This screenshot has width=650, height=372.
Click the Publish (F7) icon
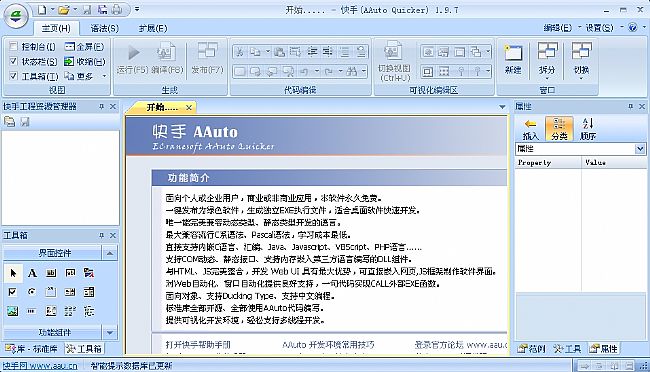(x=207, y=52)
